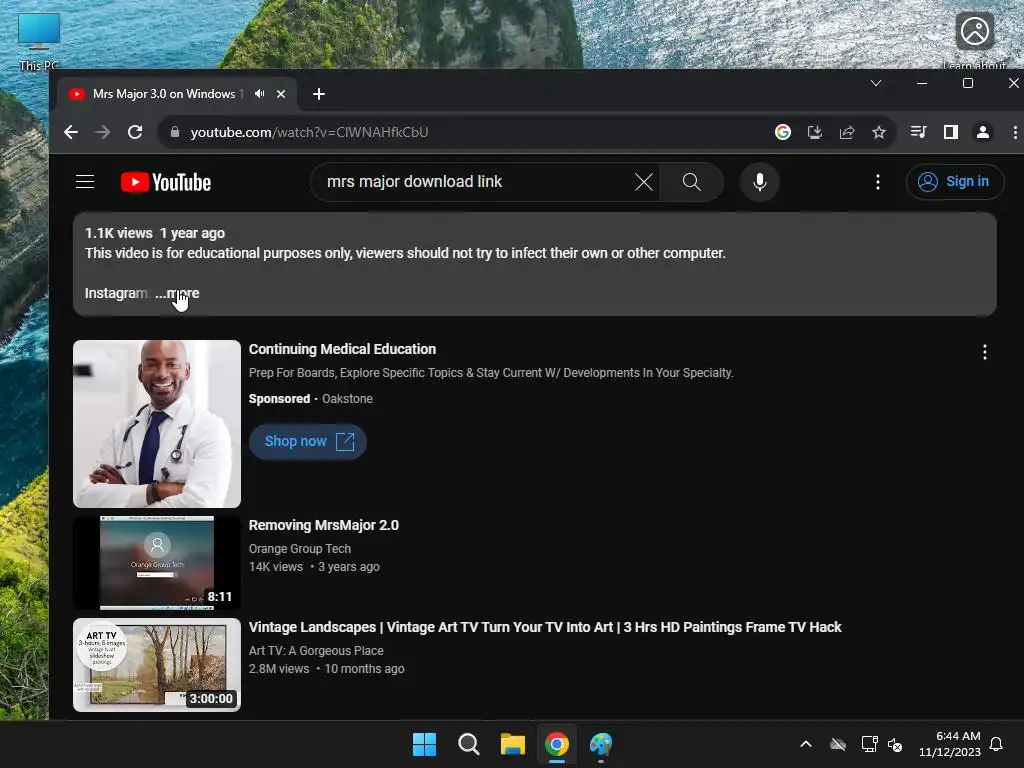Open taskbar Search
The width and height of the screenshot is (1024, 768).
(468, 744)
